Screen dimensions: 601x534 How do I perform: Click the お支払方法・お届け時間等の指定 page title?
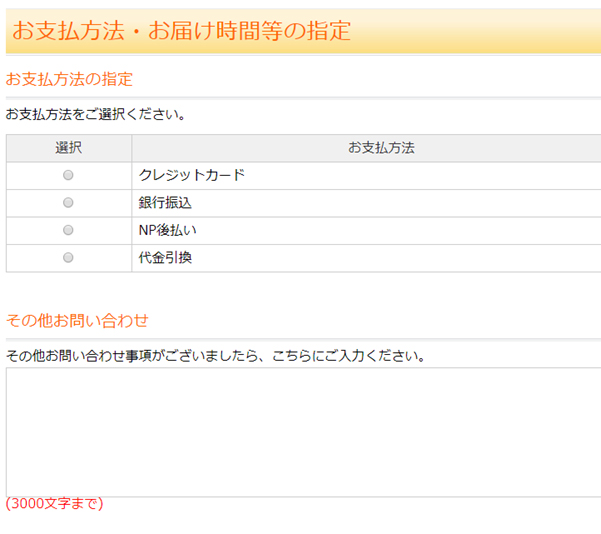click(181, 30)
